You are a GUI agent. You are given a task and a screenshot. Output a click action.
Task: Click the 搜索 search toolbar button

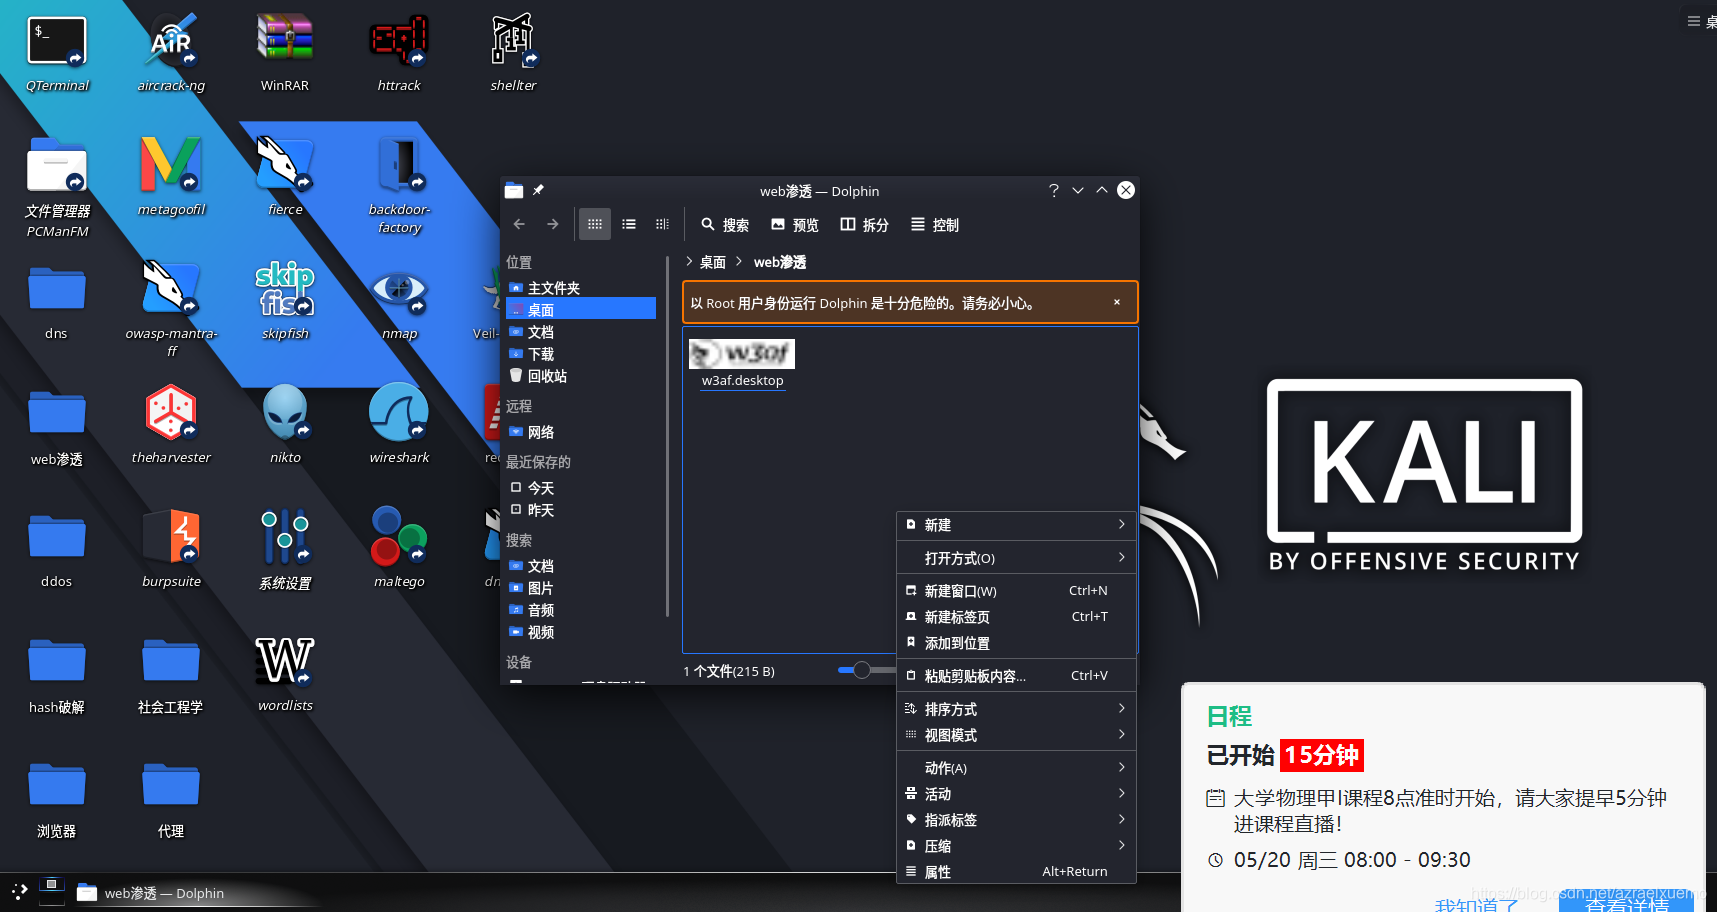coord(726,225)
